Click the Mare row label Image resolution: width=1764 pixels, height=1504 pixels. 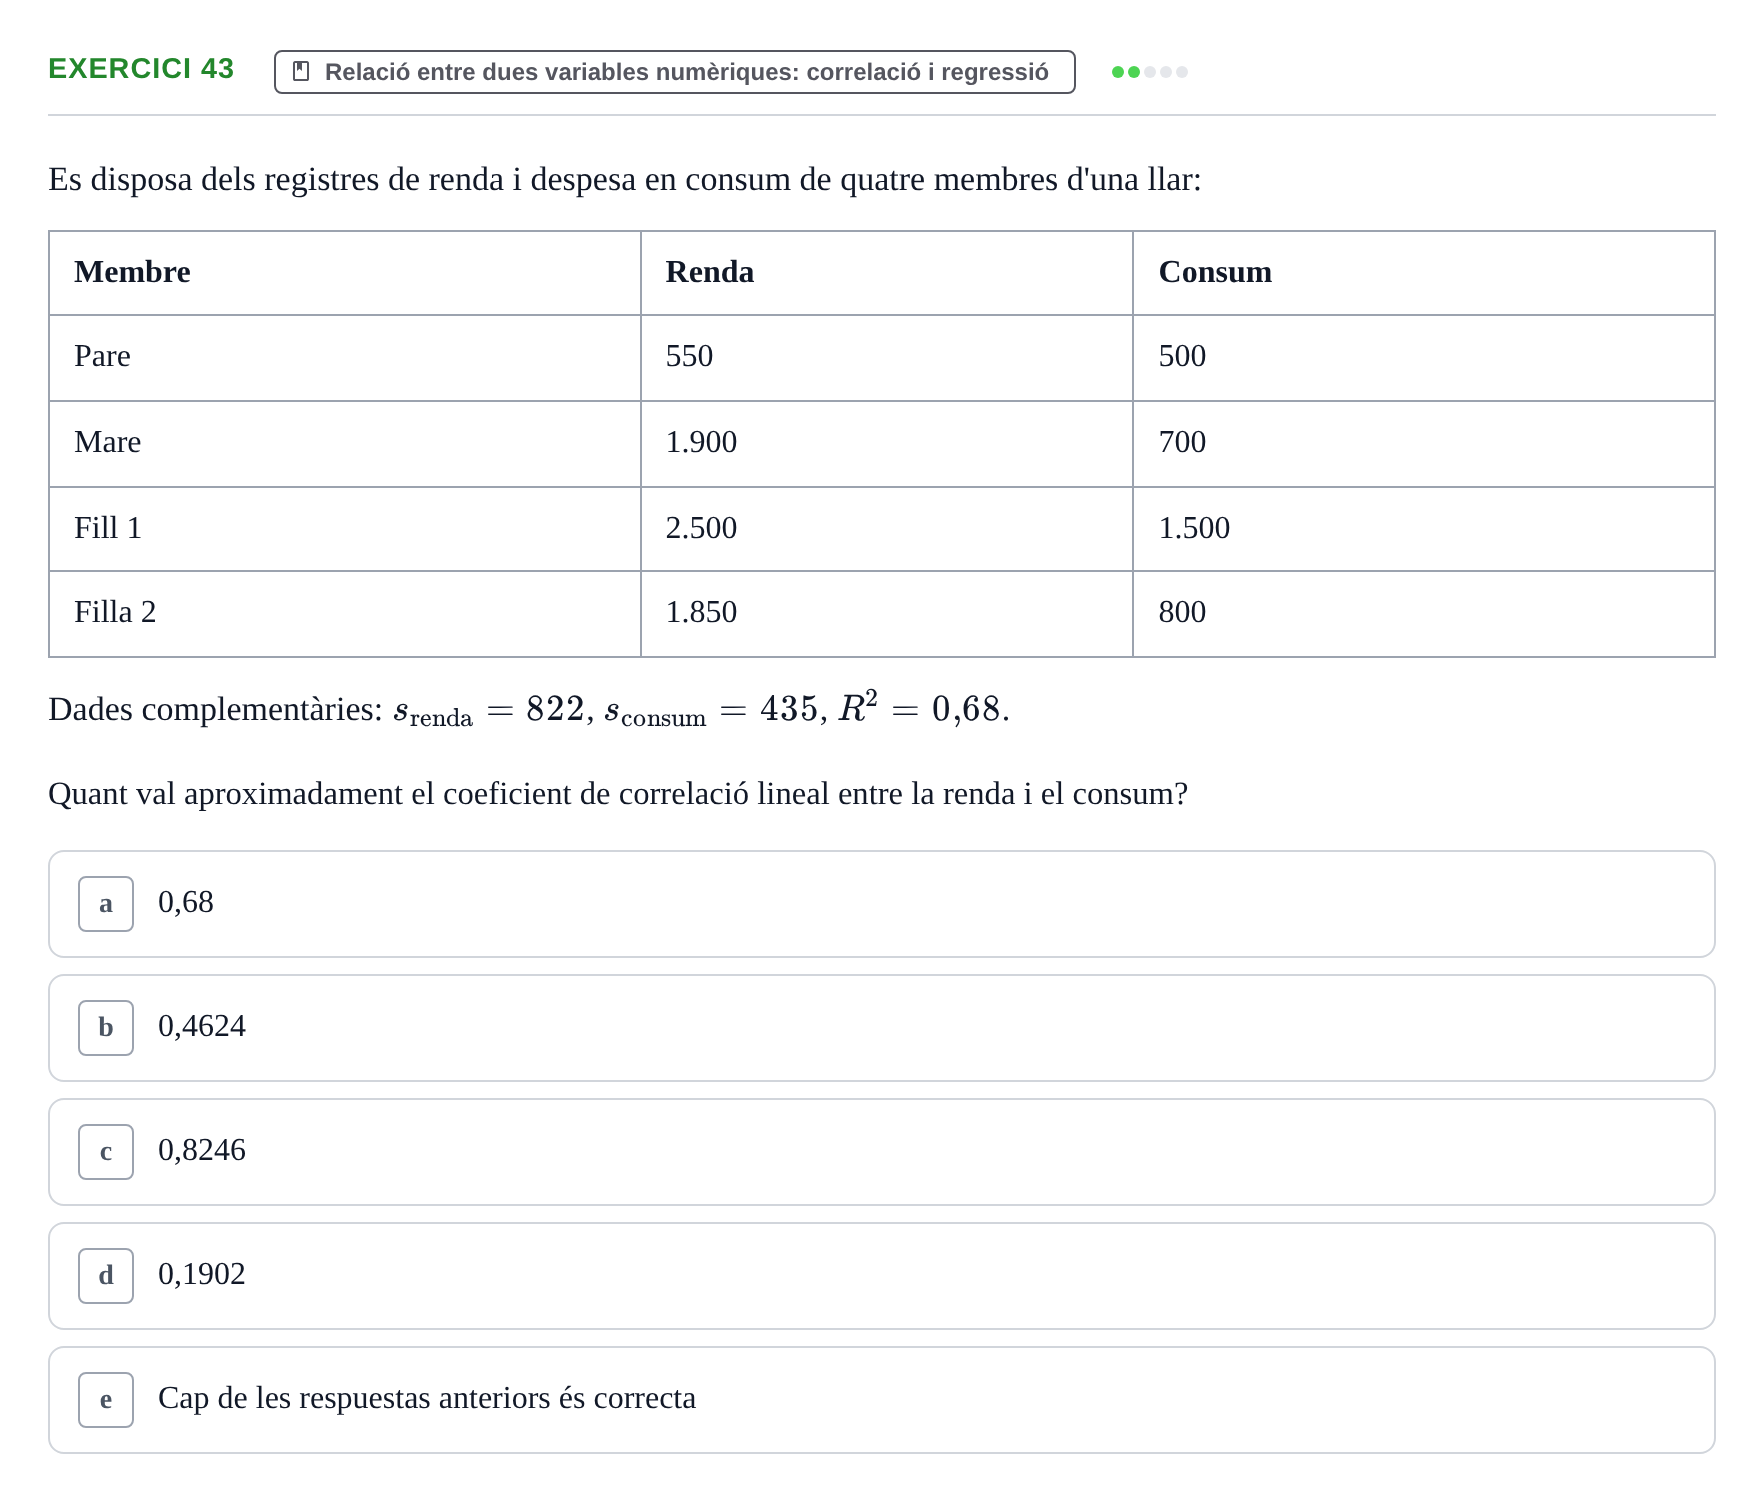[x=107, y=442]
